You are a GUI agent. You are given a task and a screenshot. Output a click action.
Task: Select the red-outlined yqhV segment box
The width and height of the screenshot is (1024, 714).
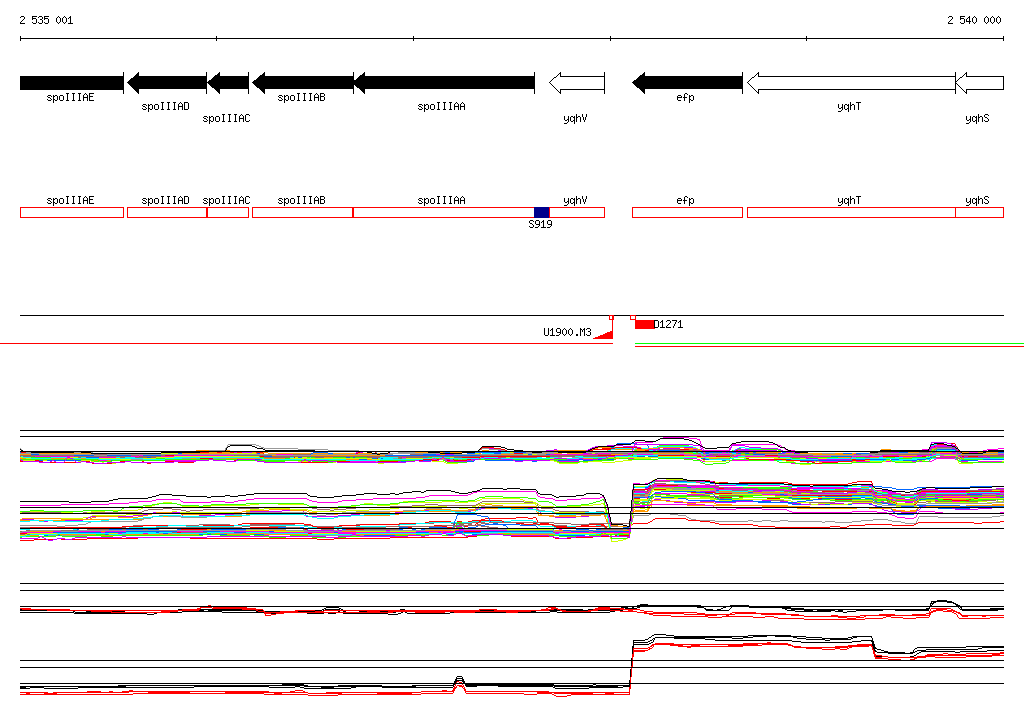tap(577, 212)
